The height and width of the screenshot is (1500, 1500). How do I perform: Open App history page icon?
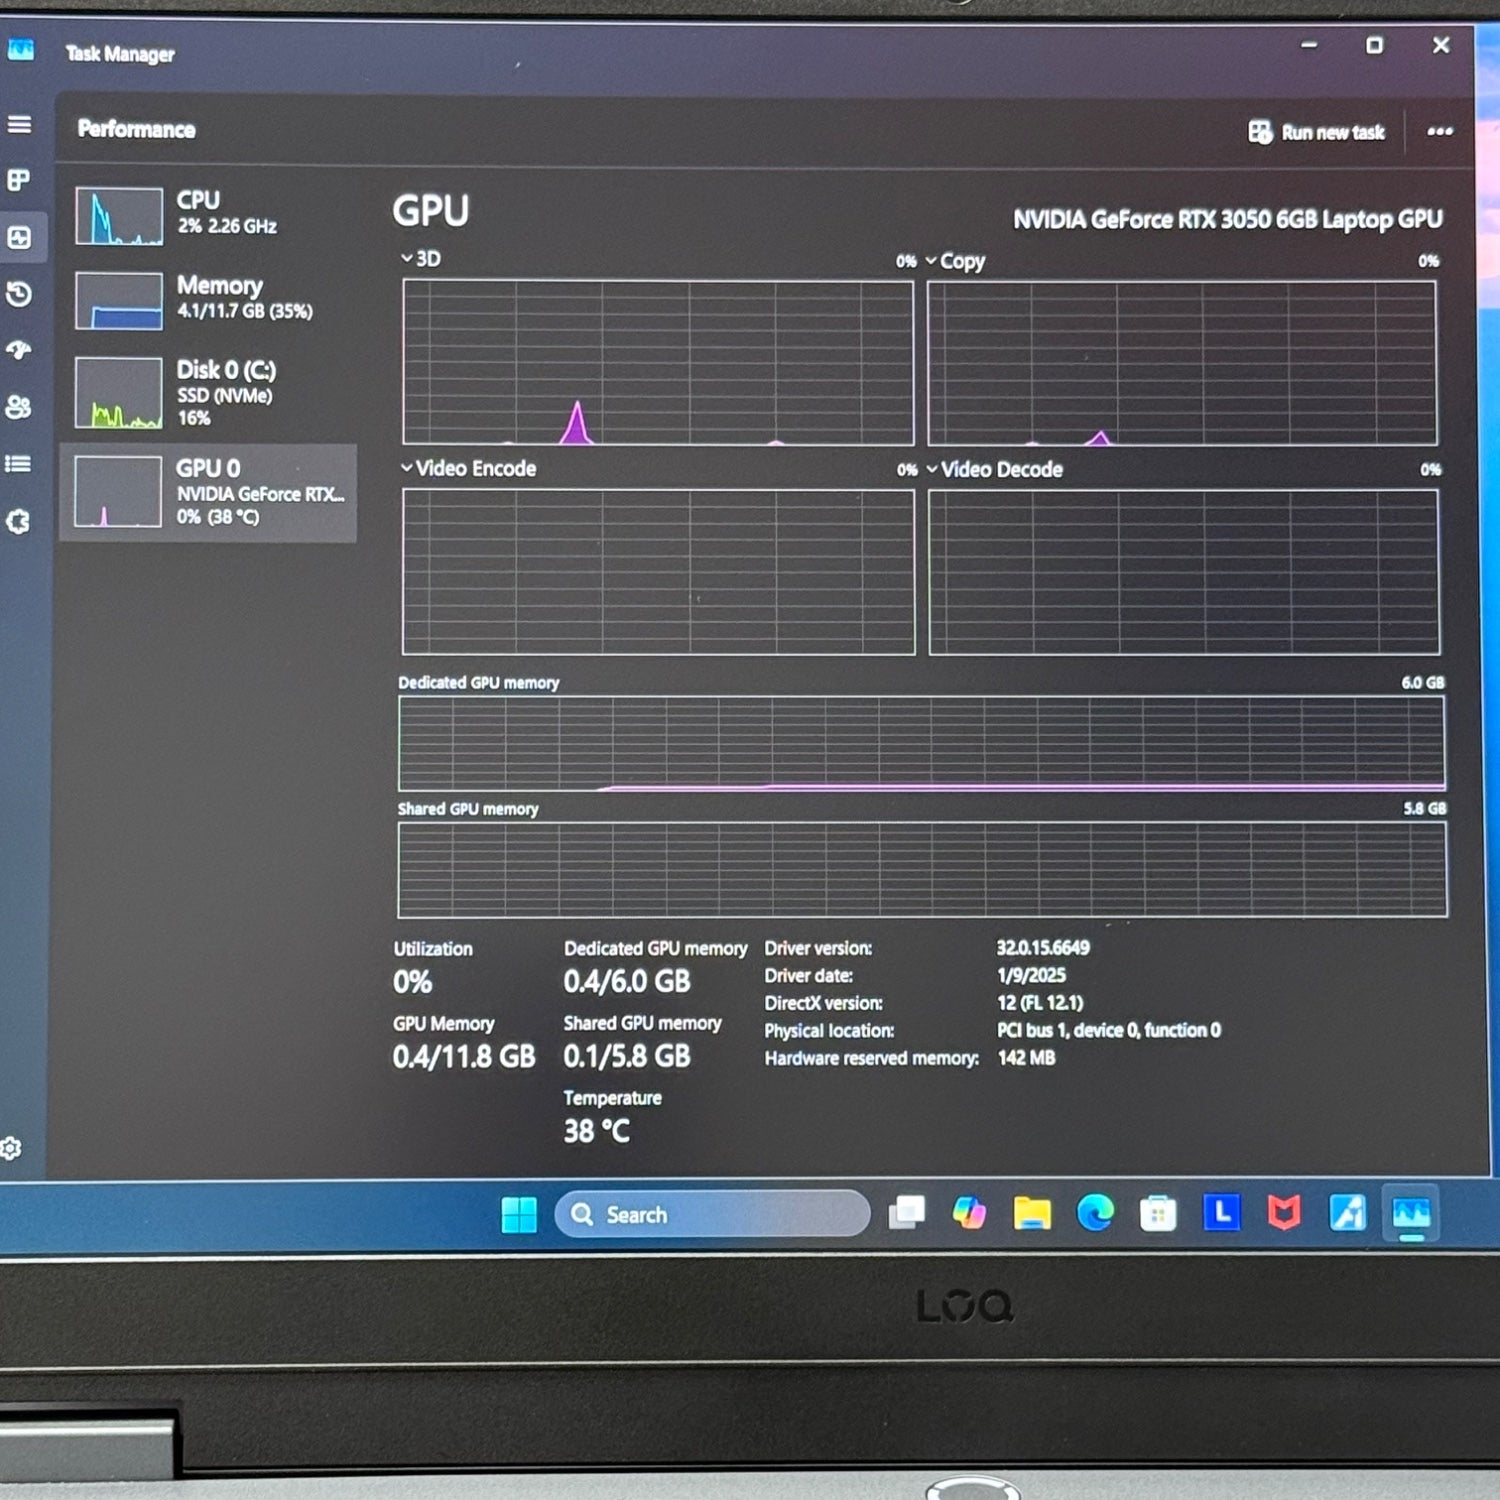pos(19,294)
